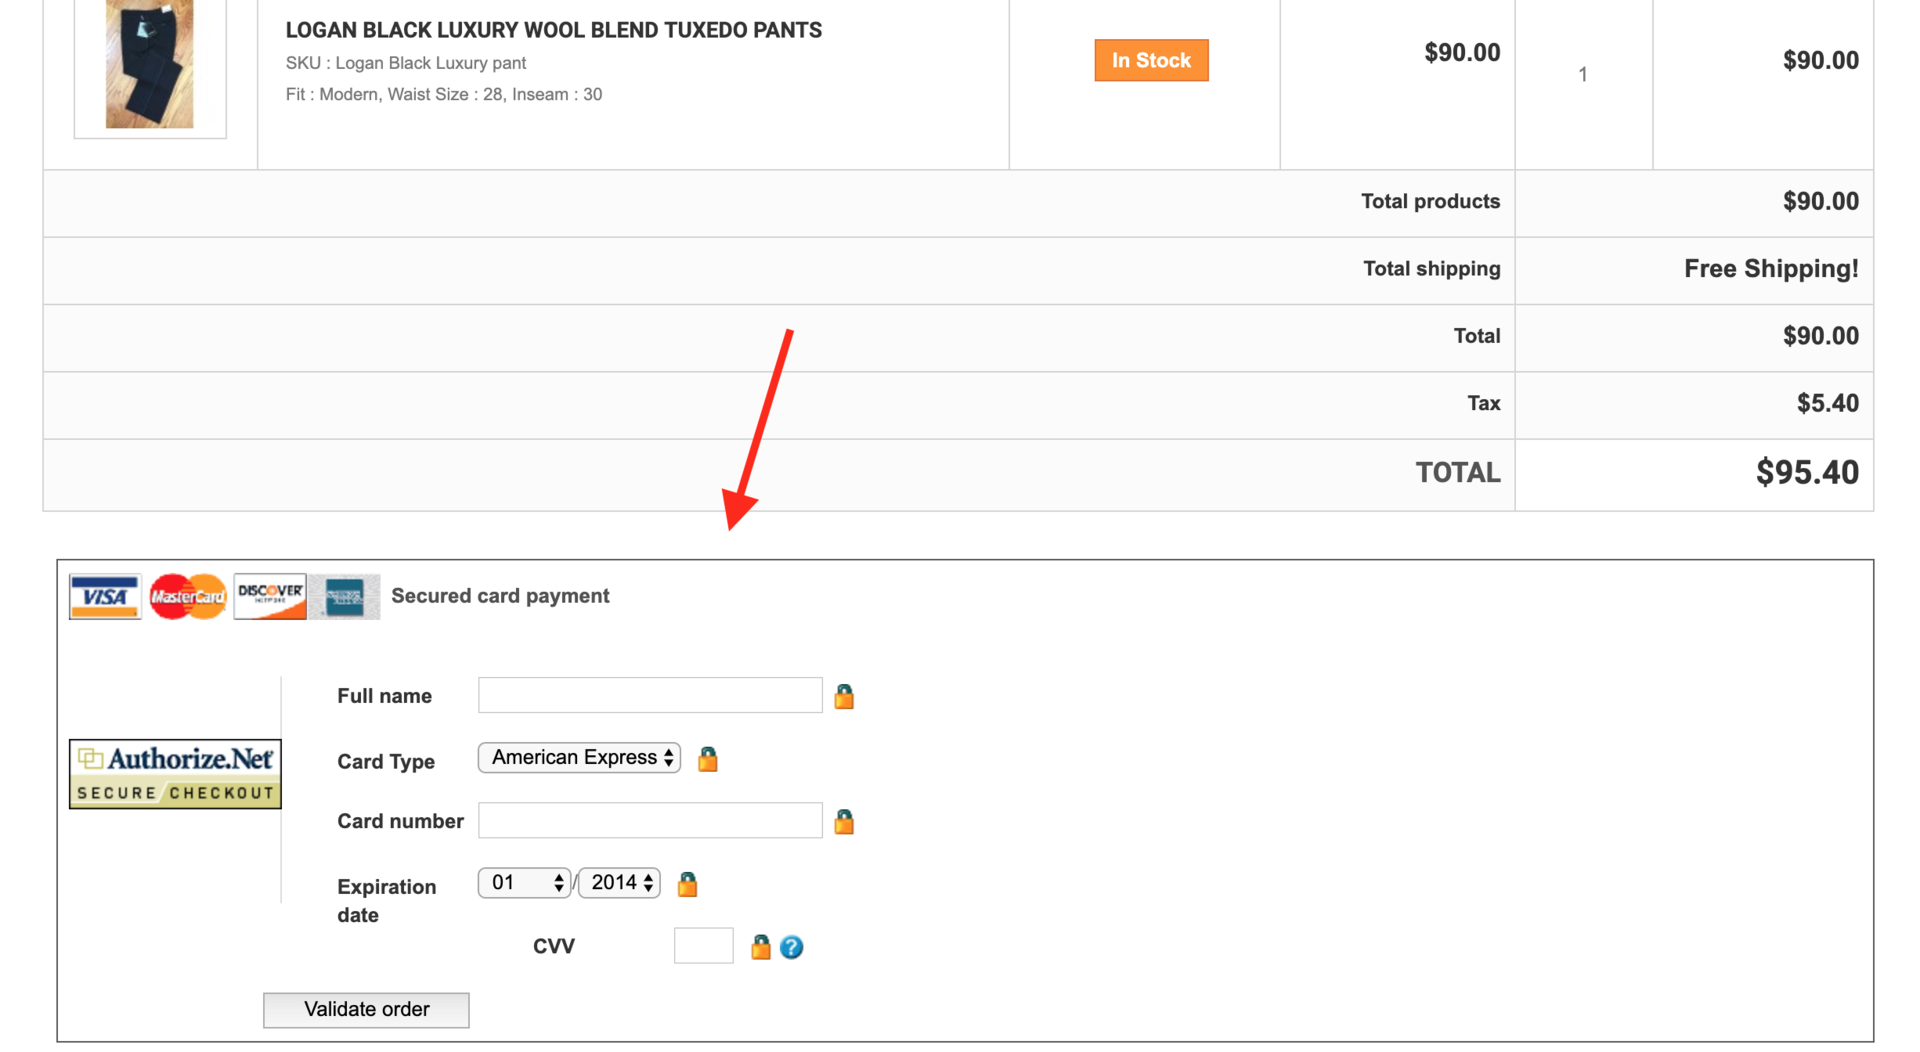Screen dimensions: 1920x1052
Task: Open the expiration year dropdown
Action: click(x=619, y=883)
